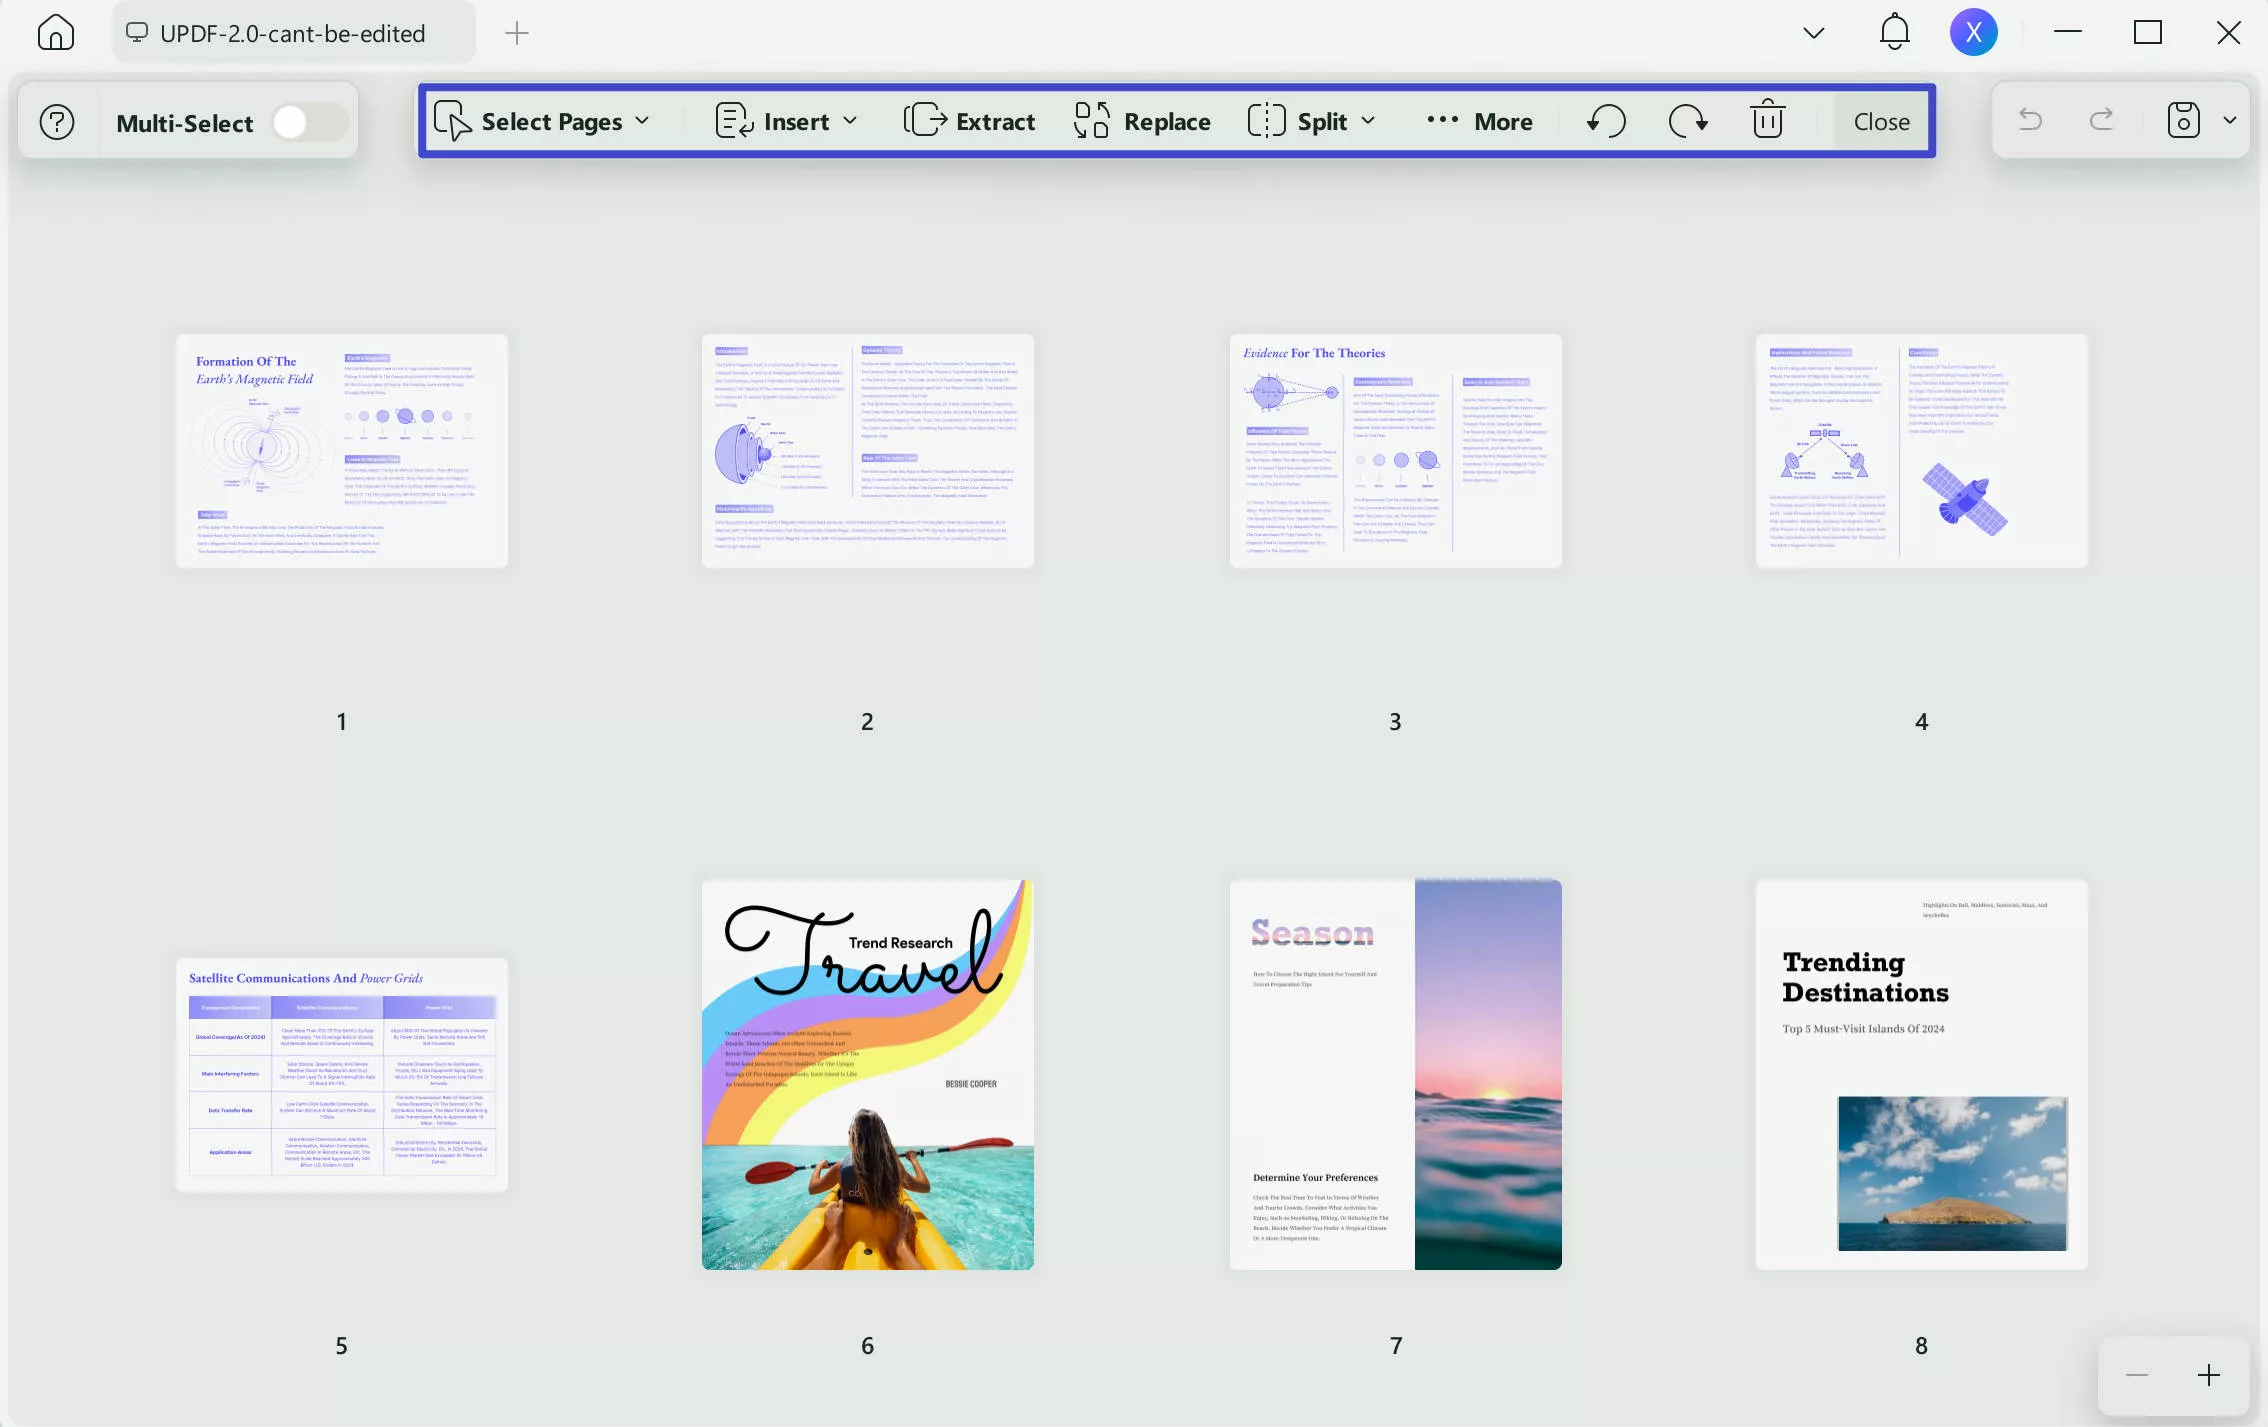Click the Home icon in the title bar
This screenshot has height=1427, width=2268.
tap(55, 32)
